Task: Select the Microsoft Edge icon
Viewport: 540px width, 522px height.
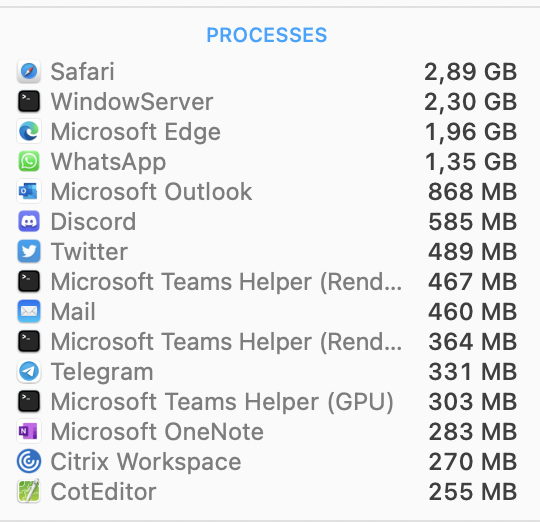Action: pyautogui.click(x=29, y=132)
